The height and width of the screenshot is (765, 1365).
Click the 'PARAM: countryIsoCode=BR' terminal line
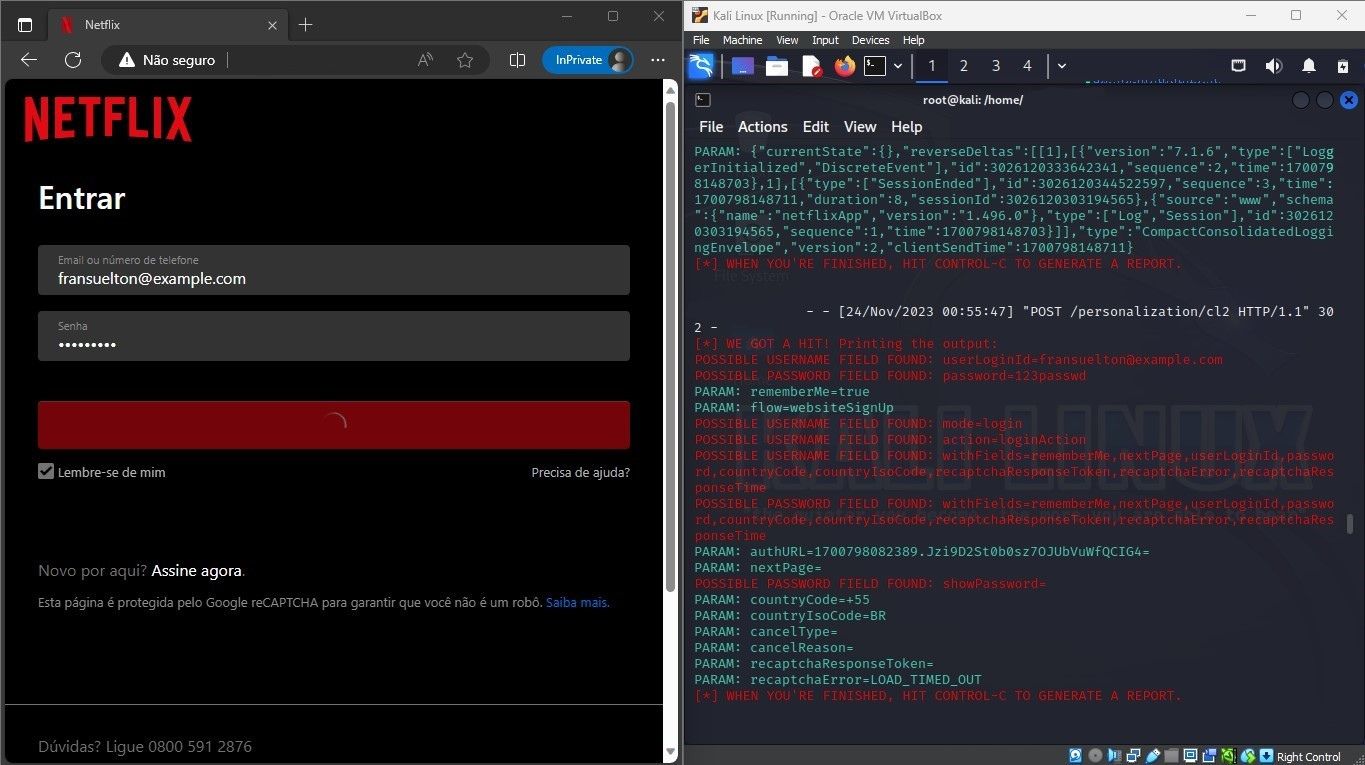790,616
